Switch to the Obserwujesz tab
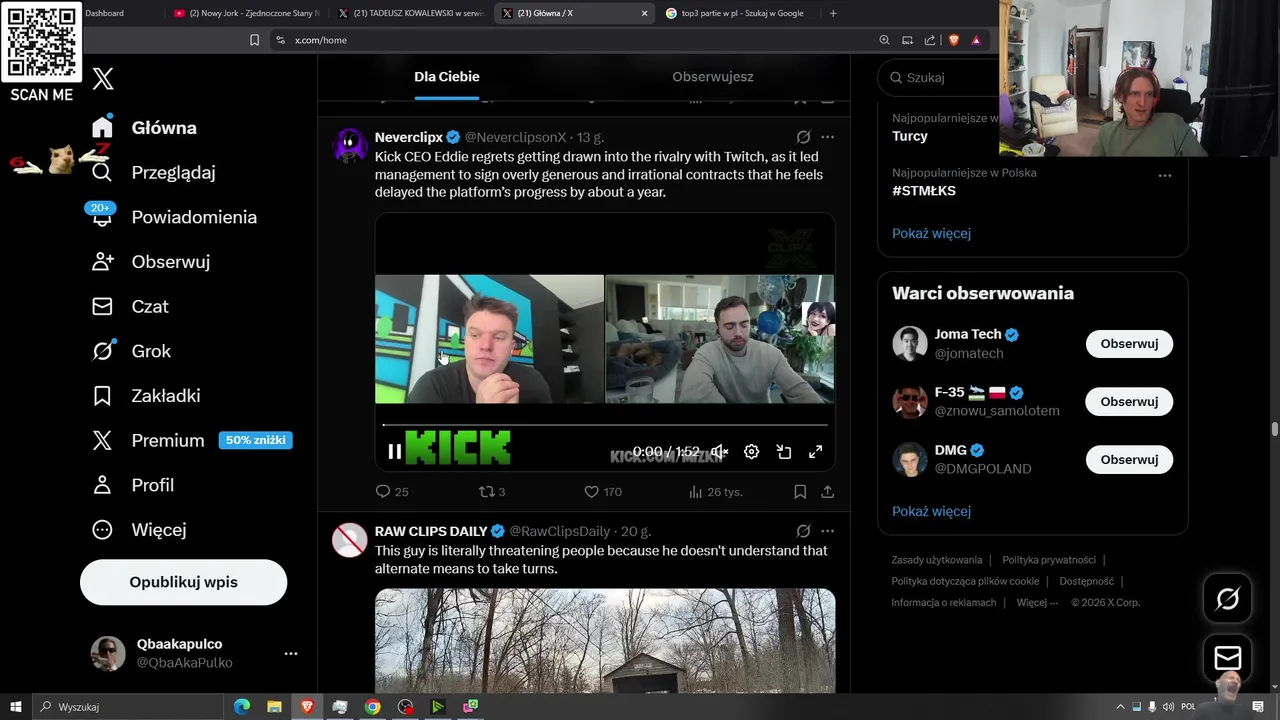Viewport: 1280px width, 720px height. coord(713,77)
